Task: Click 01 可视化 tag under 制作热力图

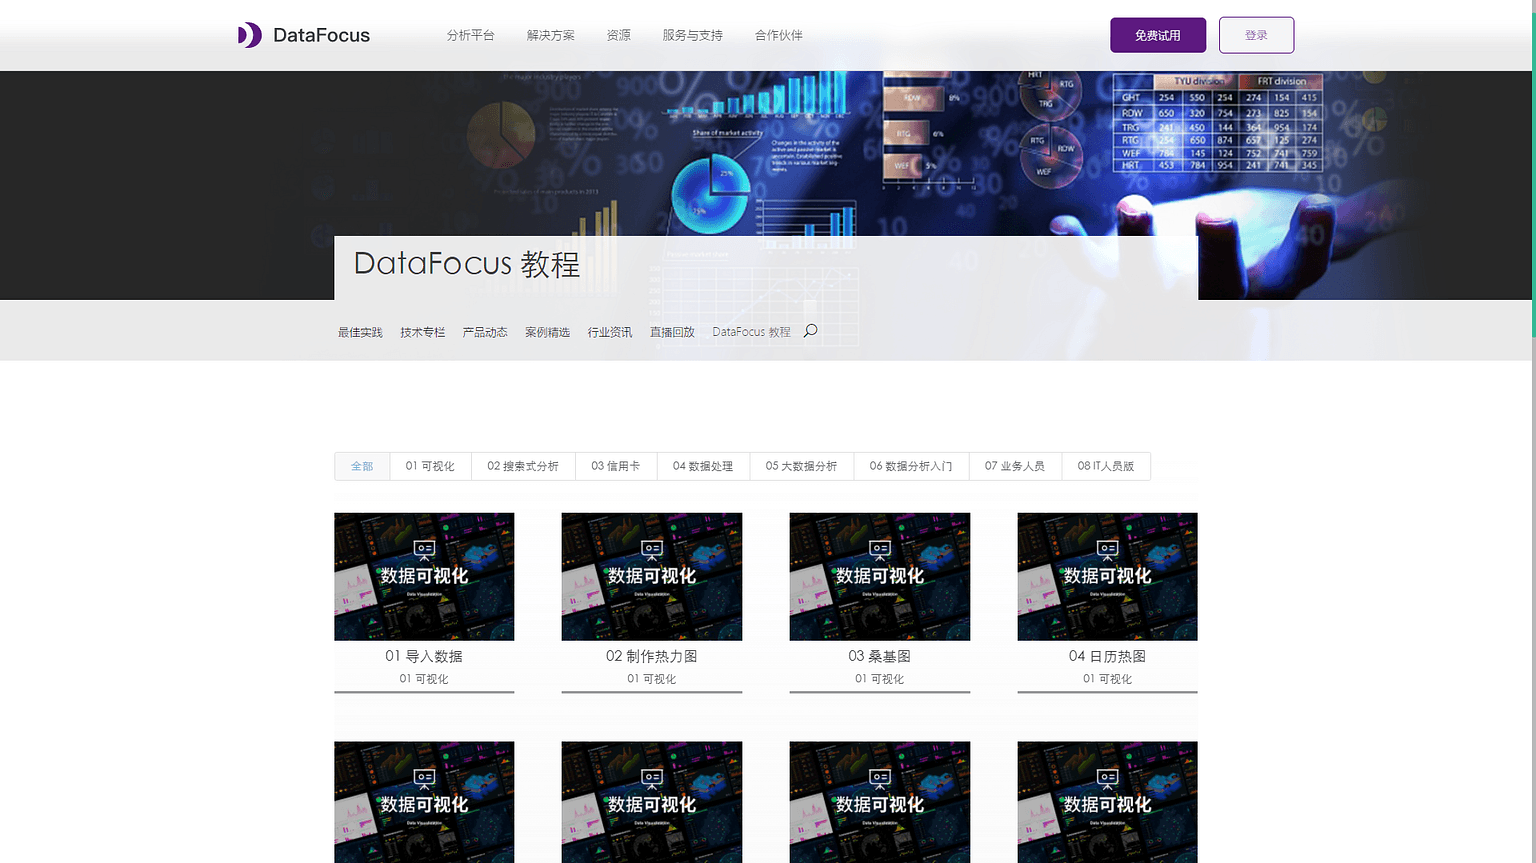Action: click(x=652, y=679)
